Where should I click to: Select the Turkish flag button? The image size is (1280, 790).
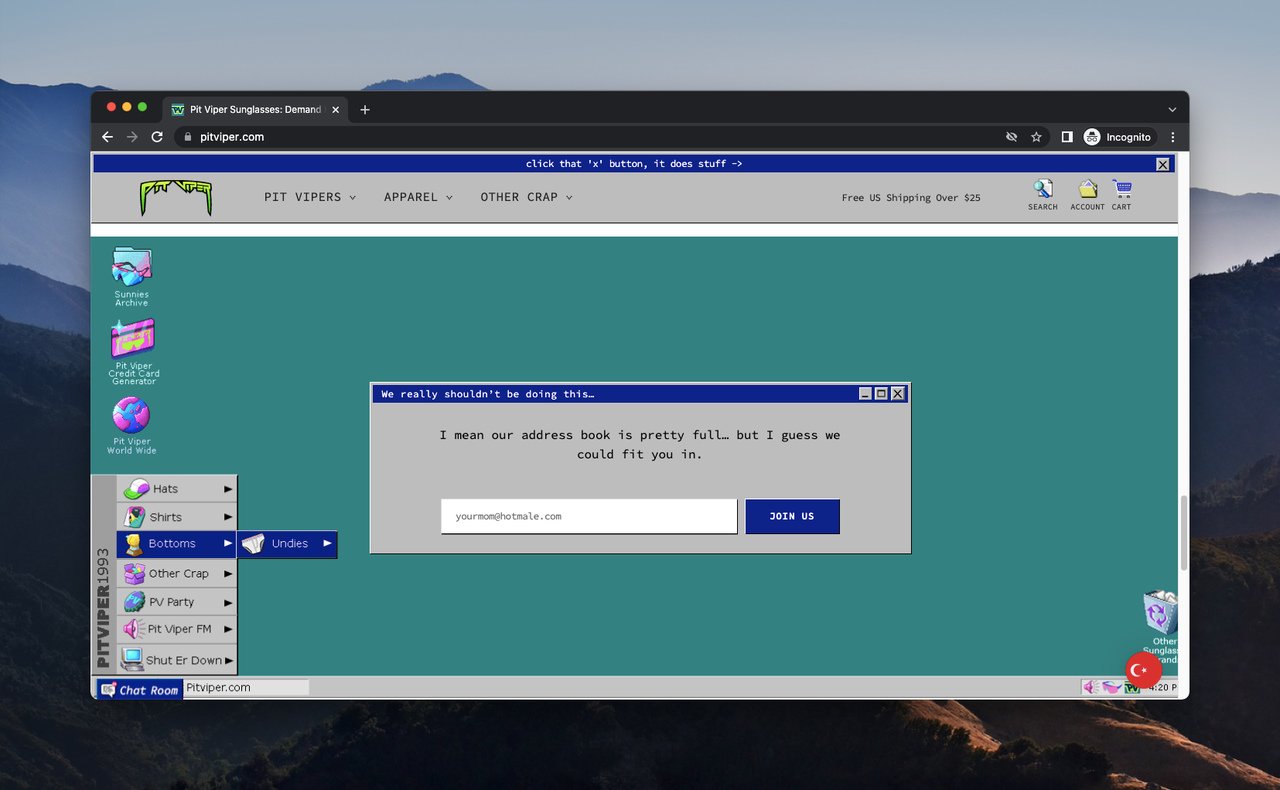pos(1142,670)
